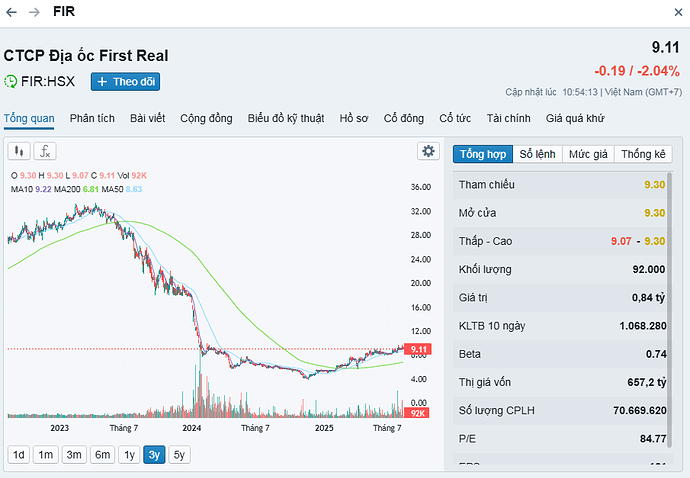Select the 1d time range
690x478 pixels.
pos(18,455)
